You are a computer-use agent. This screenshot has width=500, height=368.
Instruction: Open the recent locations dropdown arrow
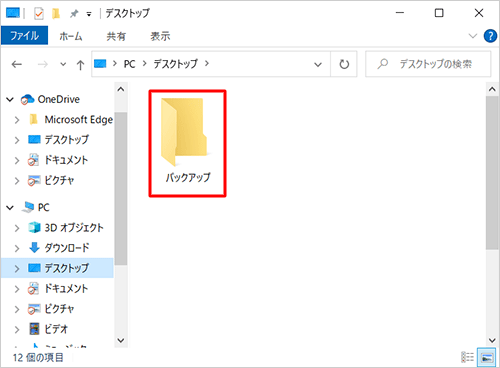[63, 64]
